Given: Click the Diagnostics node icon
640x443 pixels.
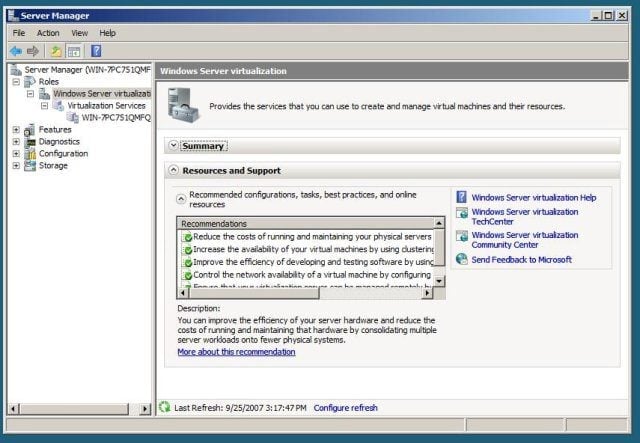Looking at the screenshot, I should coord(30,142).
